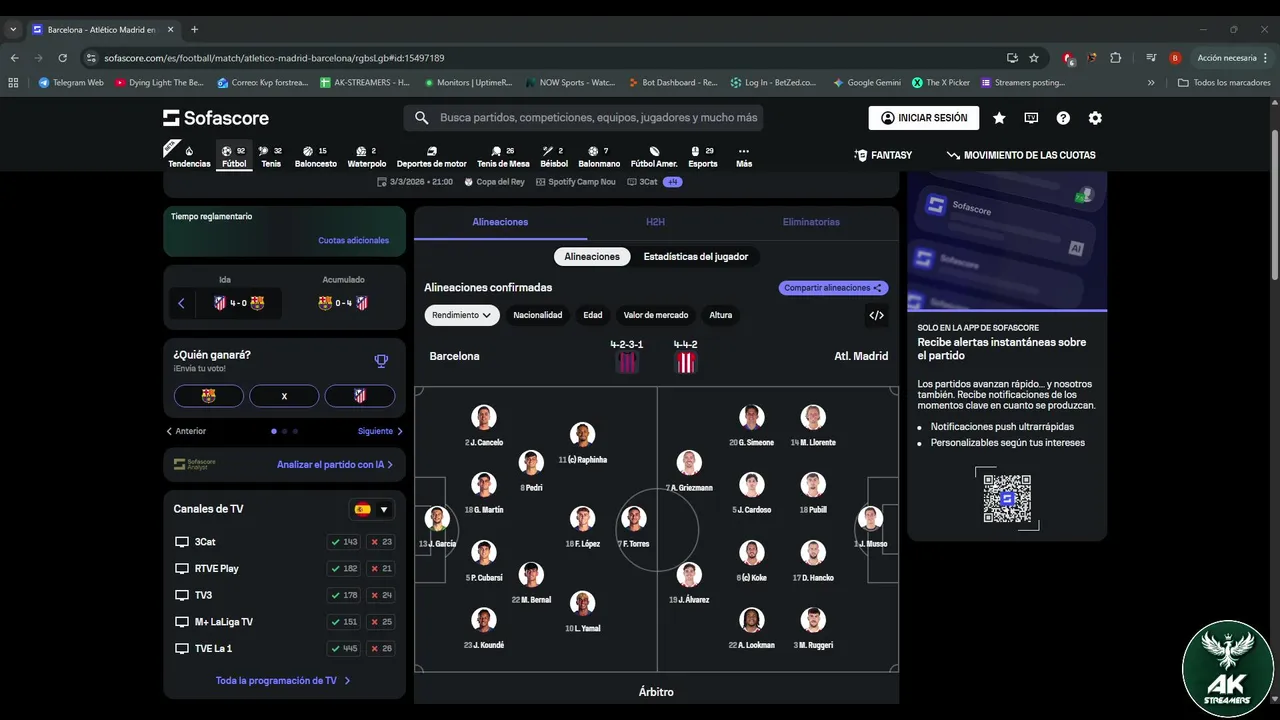This screenshot has width=1280, height=720.
Task: Open browser extensions puzzle icon
Action: tap(1116, 58)
